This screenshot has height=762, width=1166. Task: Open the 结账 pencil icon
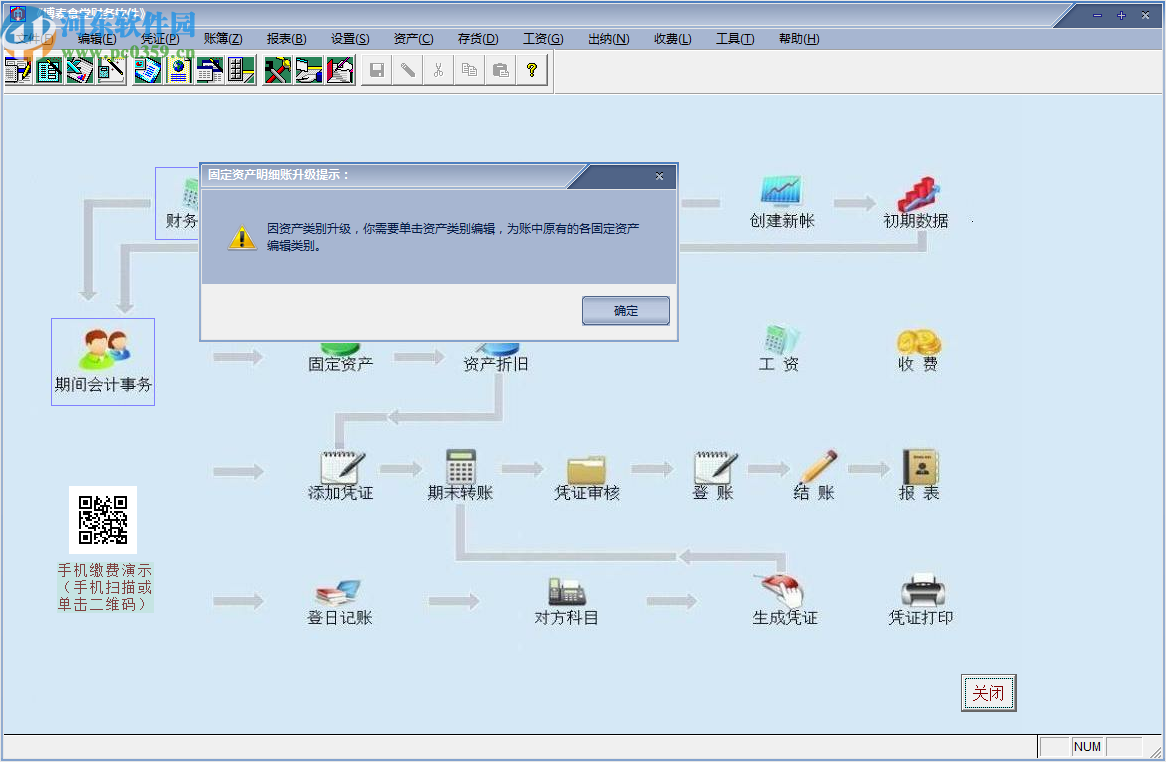(x=818, y=467)
